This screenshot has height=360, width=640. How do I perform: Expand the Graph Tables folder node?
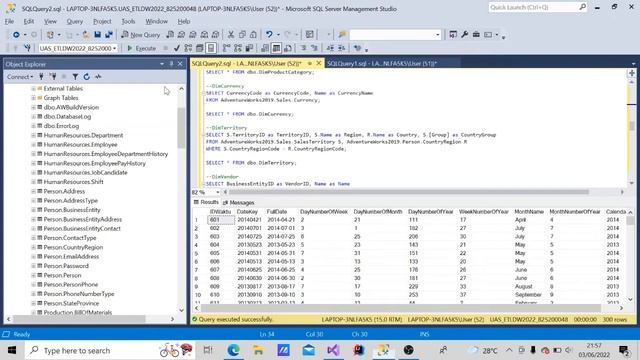[x=33, y=98]
